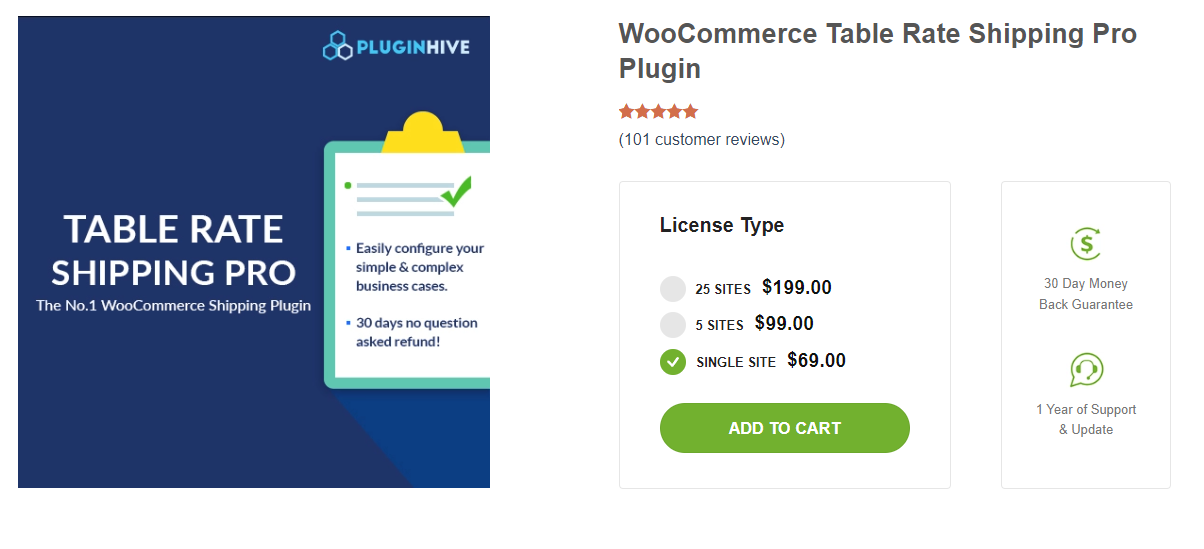Click the License Type heading

(722, 225)
